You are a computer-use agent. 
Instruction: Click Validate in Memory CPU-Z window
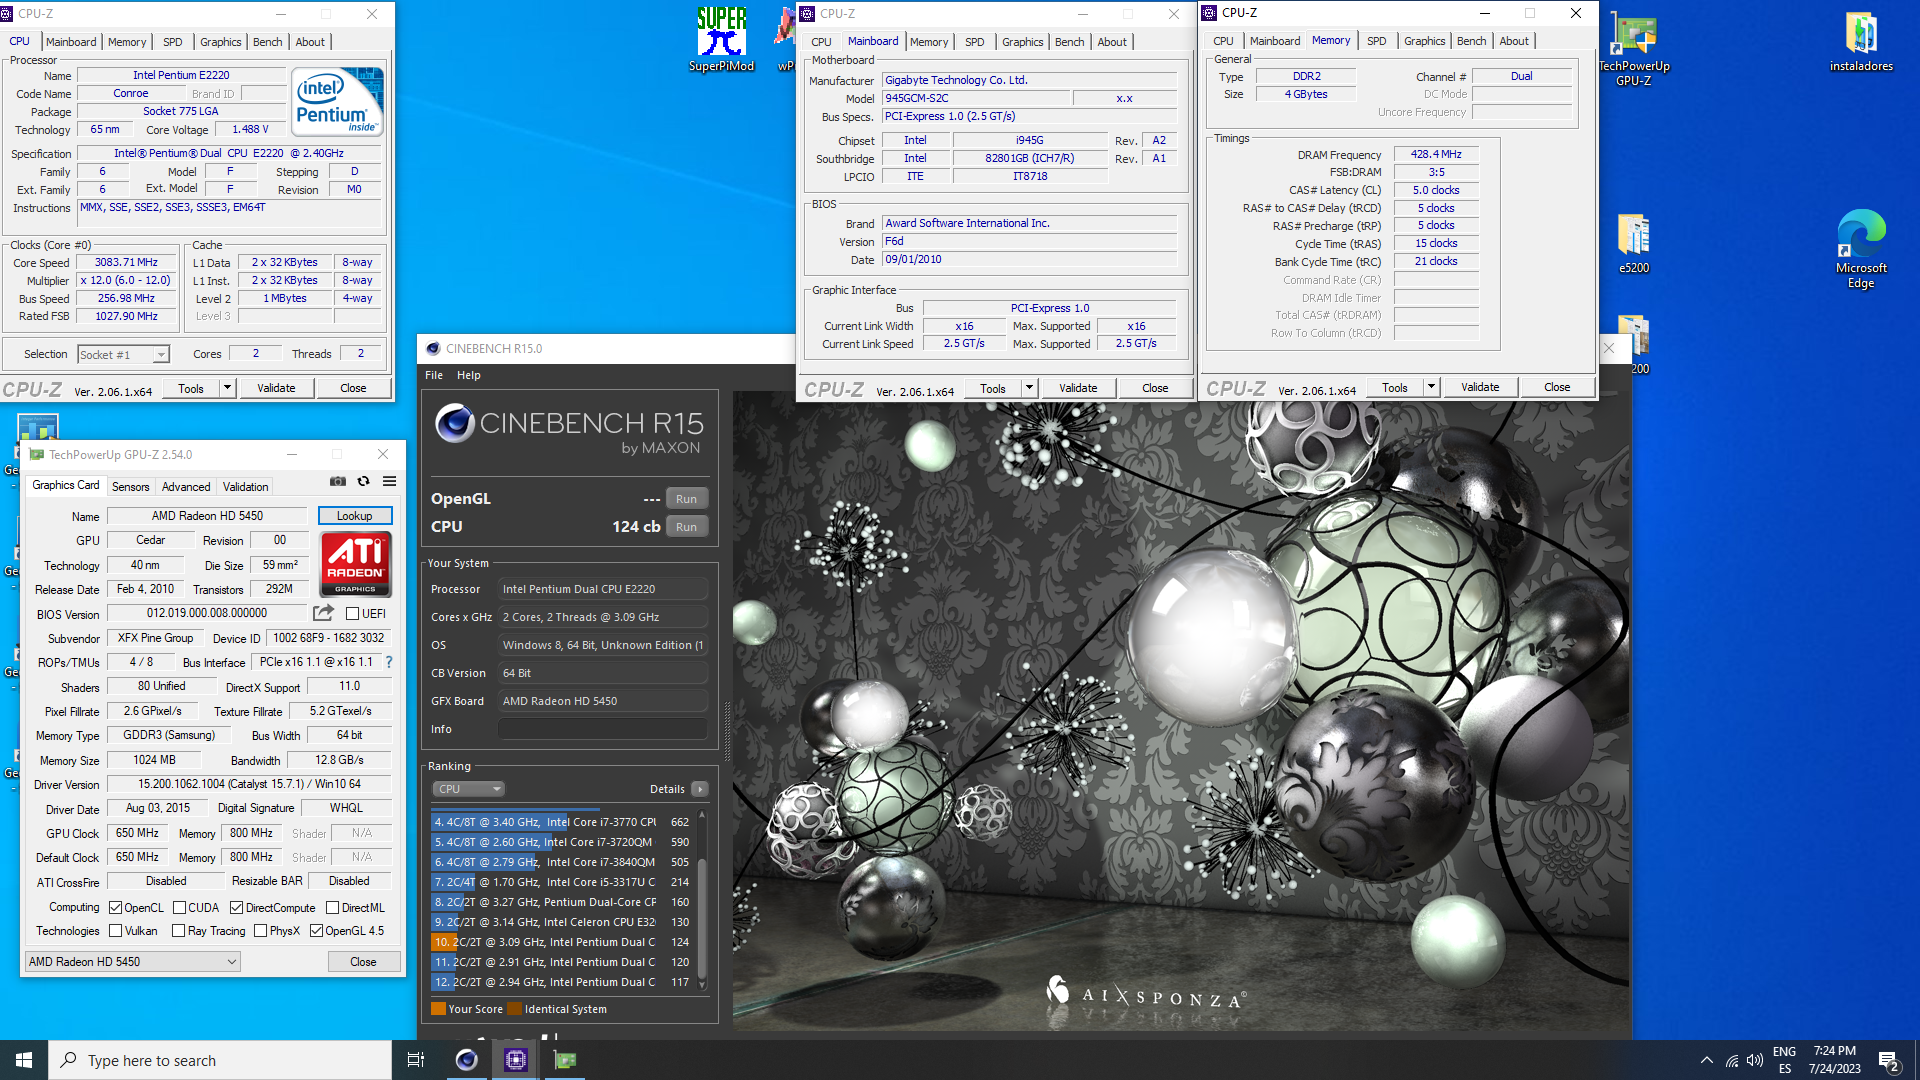[1480, 387]
